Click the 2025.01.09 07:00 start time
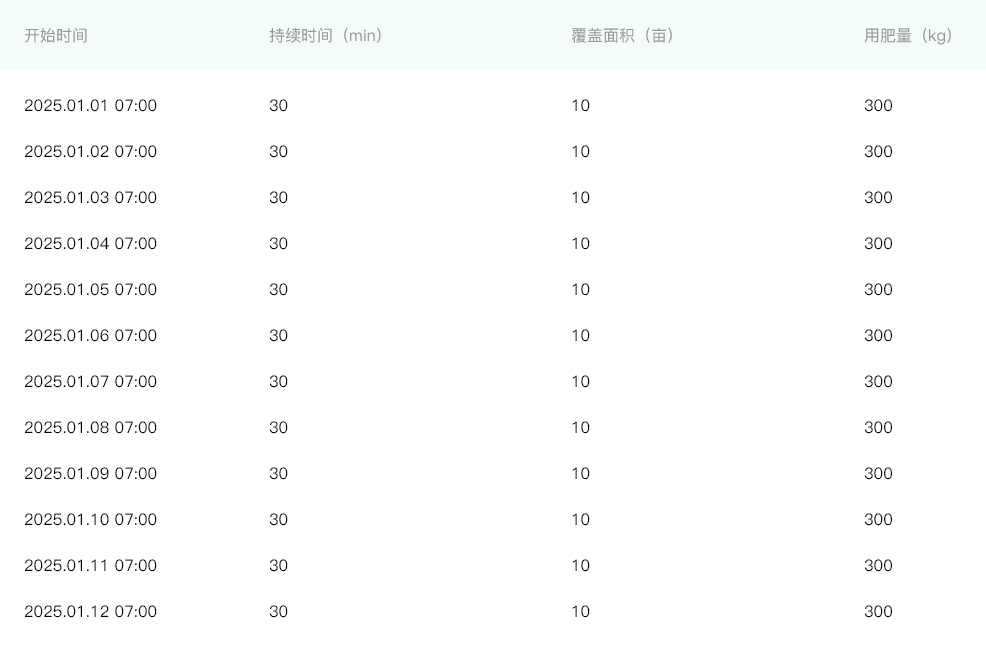This screenshot has width=986, height=646. coord(91,473)
